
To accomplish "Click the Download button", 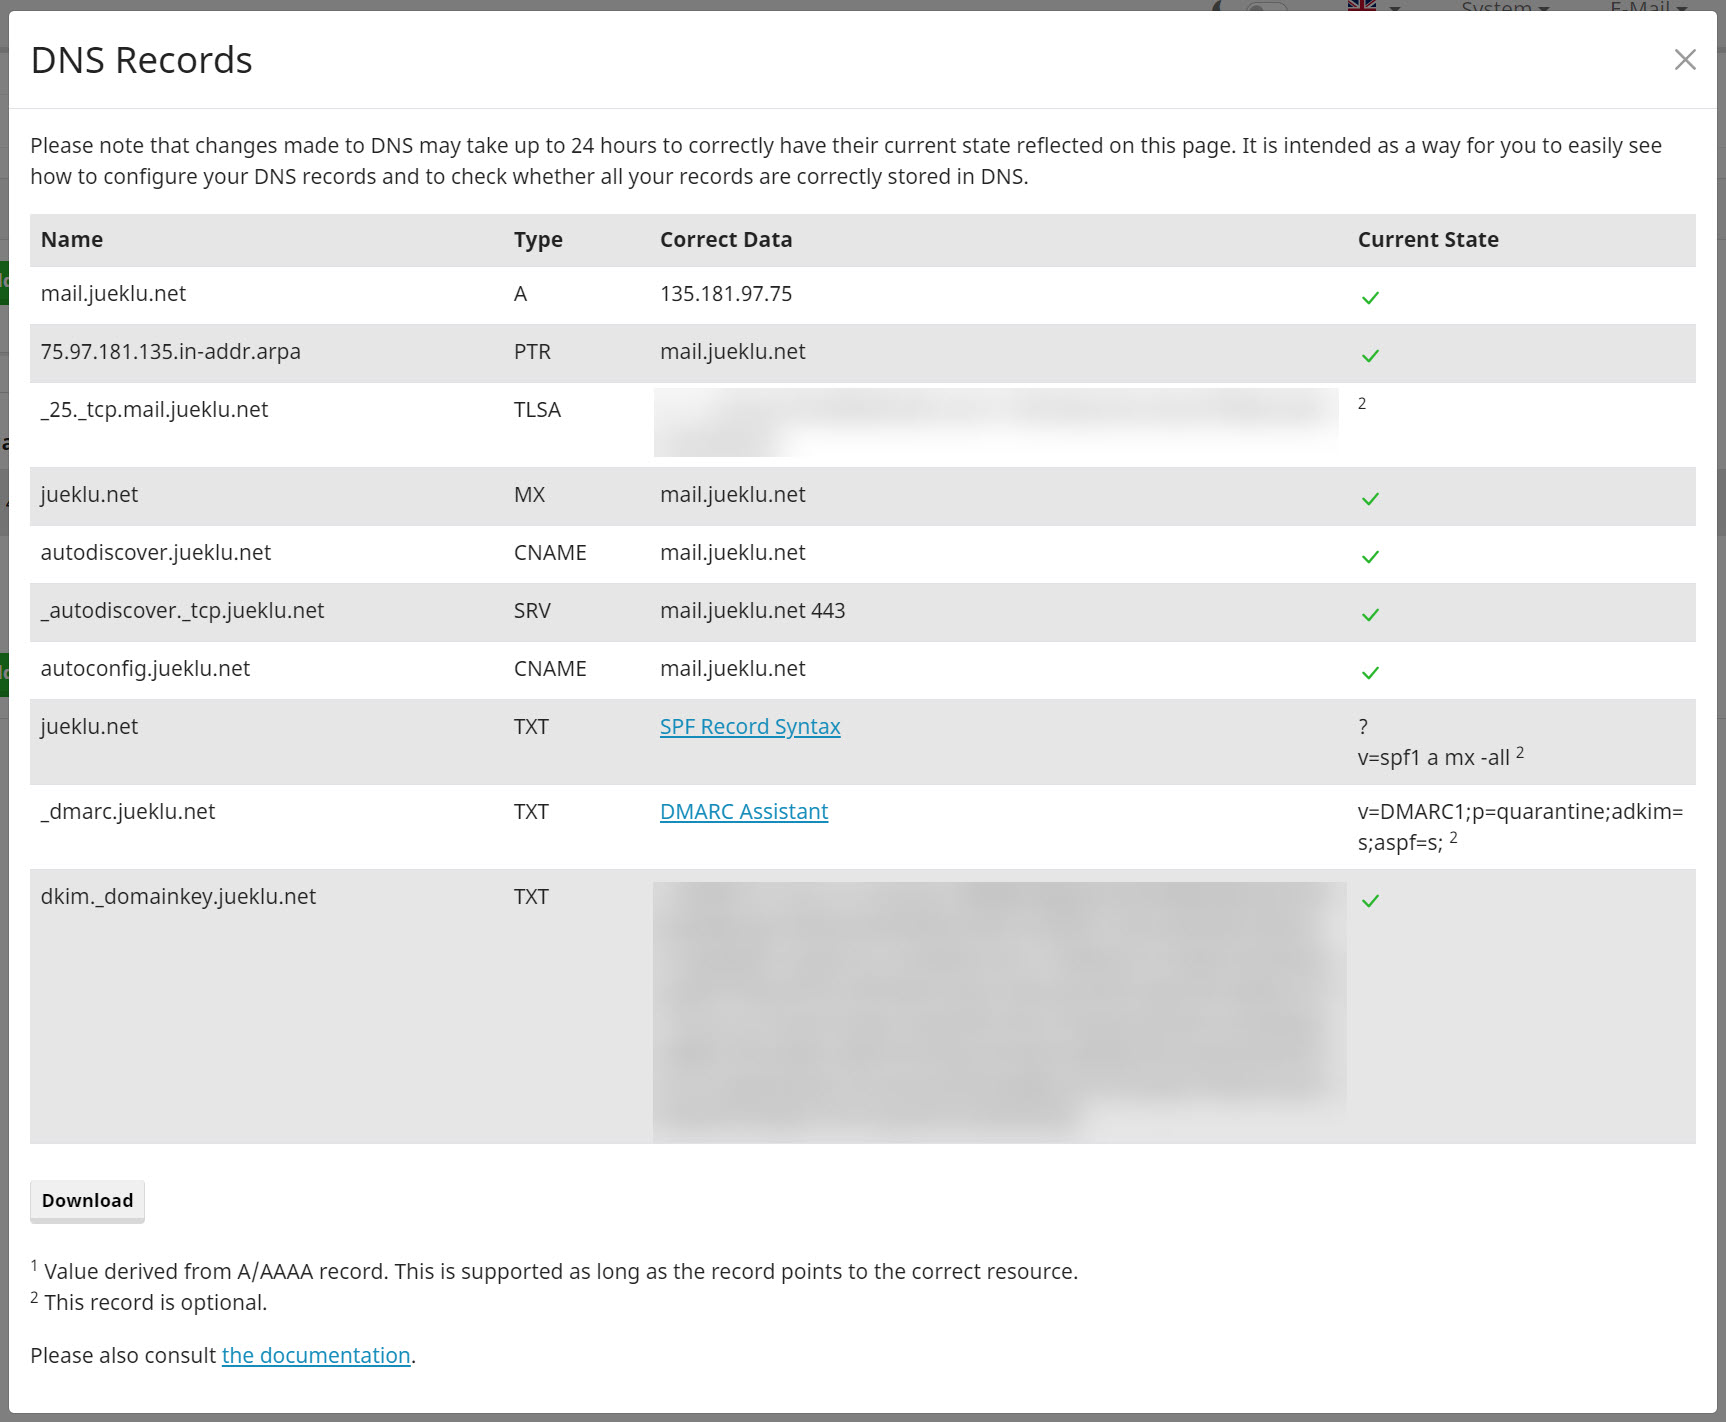I will [87, 1201].
